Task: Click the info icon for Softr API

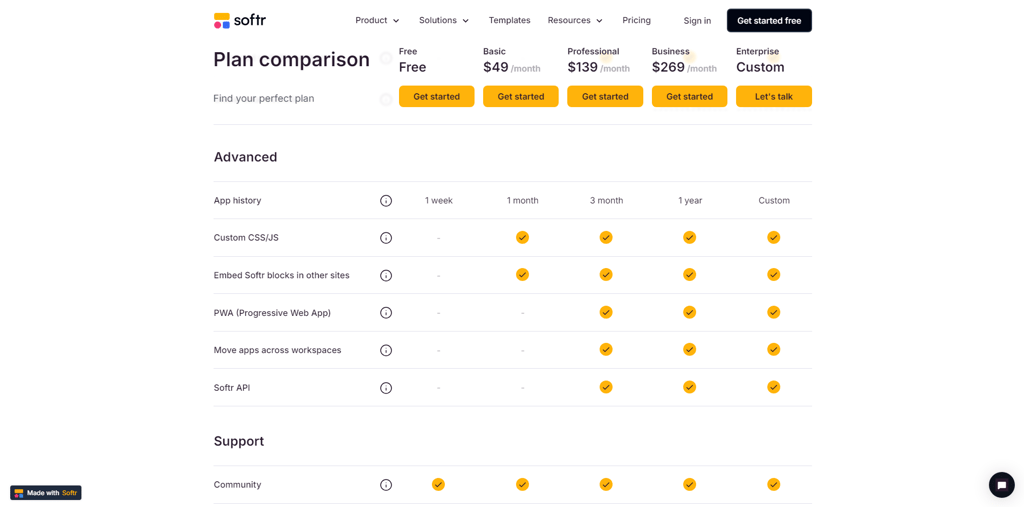Action: click(386, 388)
